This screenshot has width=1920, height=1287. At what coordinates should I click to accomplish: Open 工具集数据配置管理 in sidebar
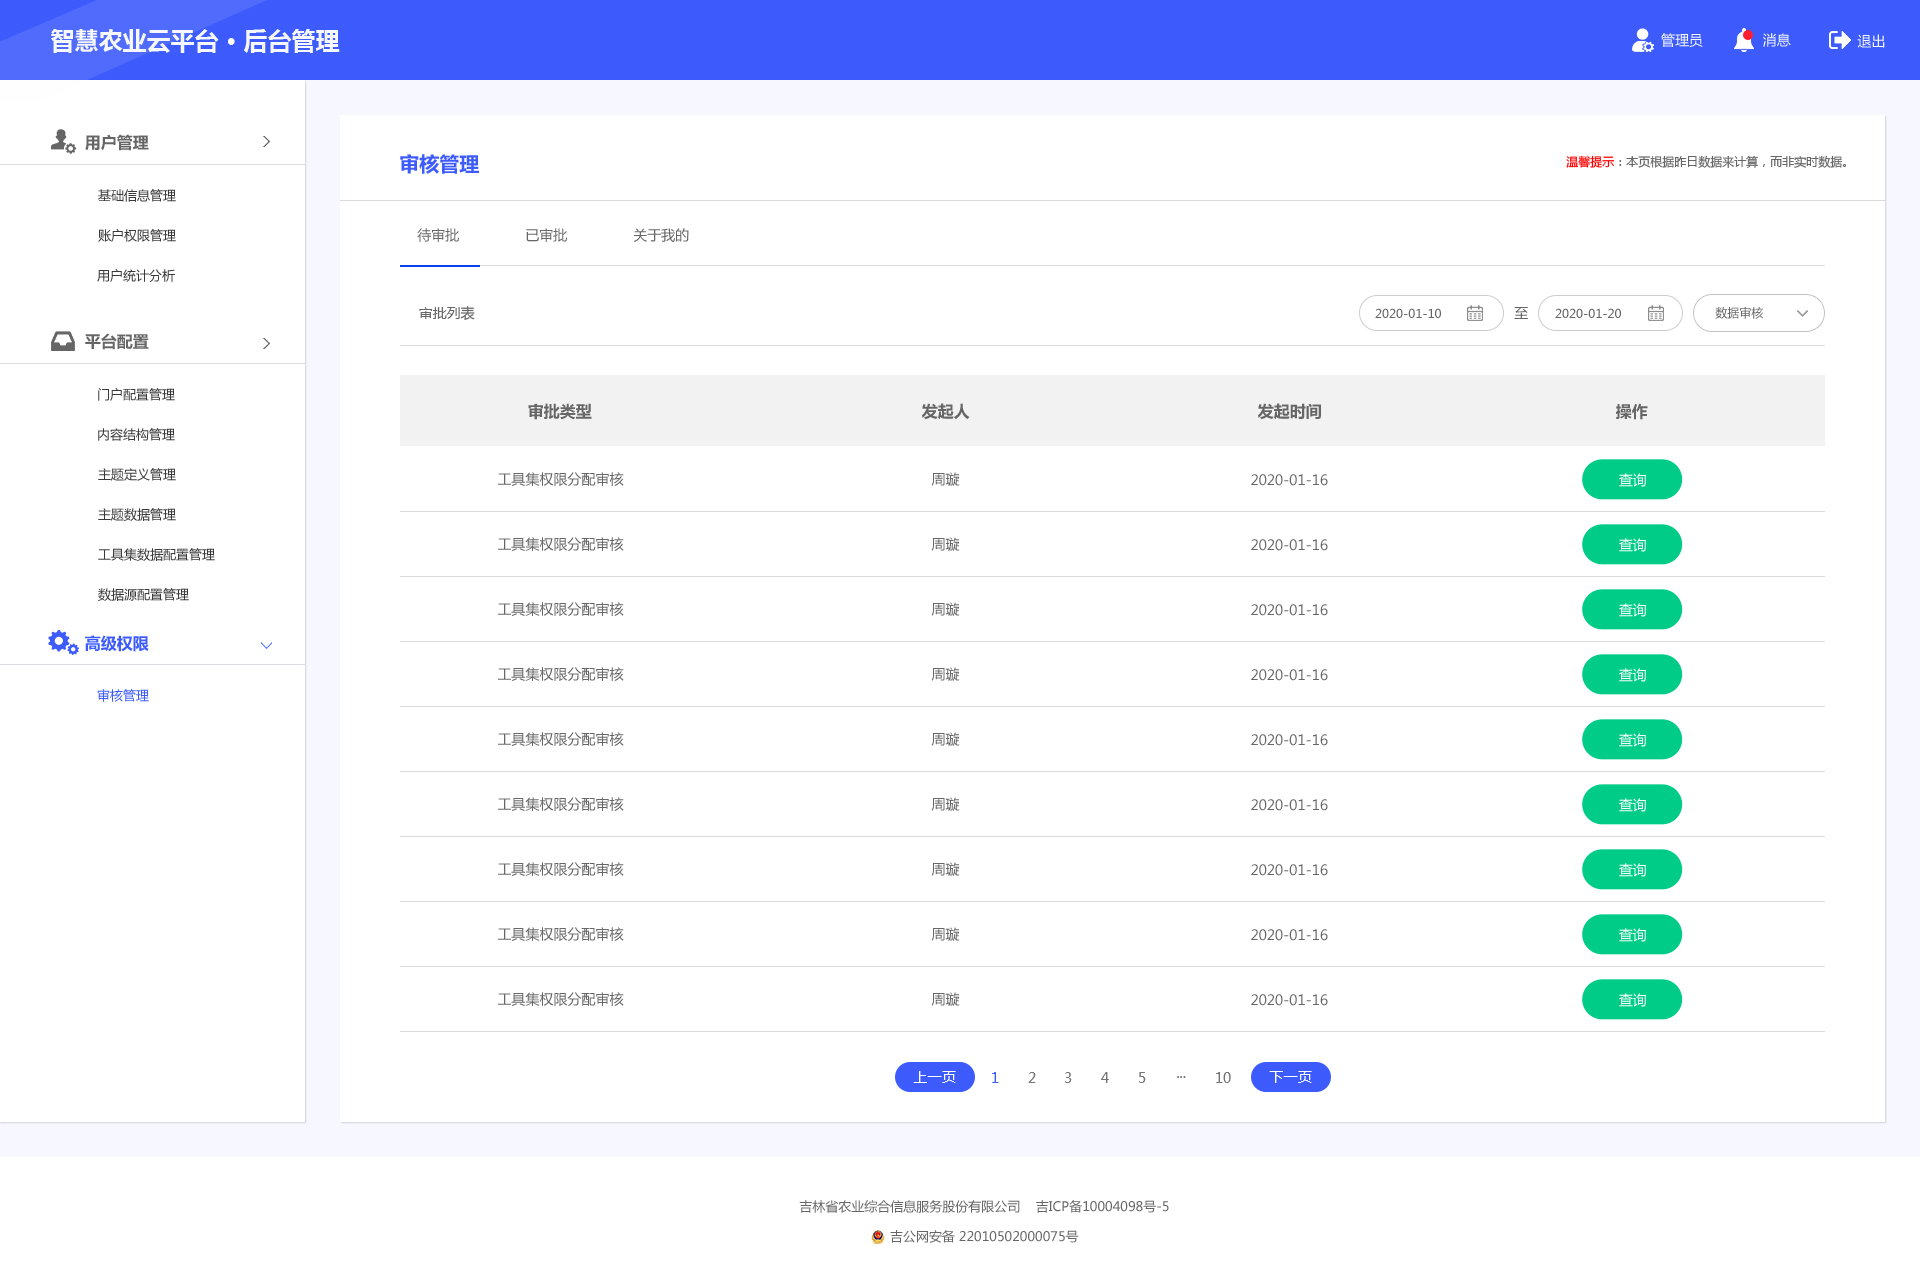click(156, 554)
